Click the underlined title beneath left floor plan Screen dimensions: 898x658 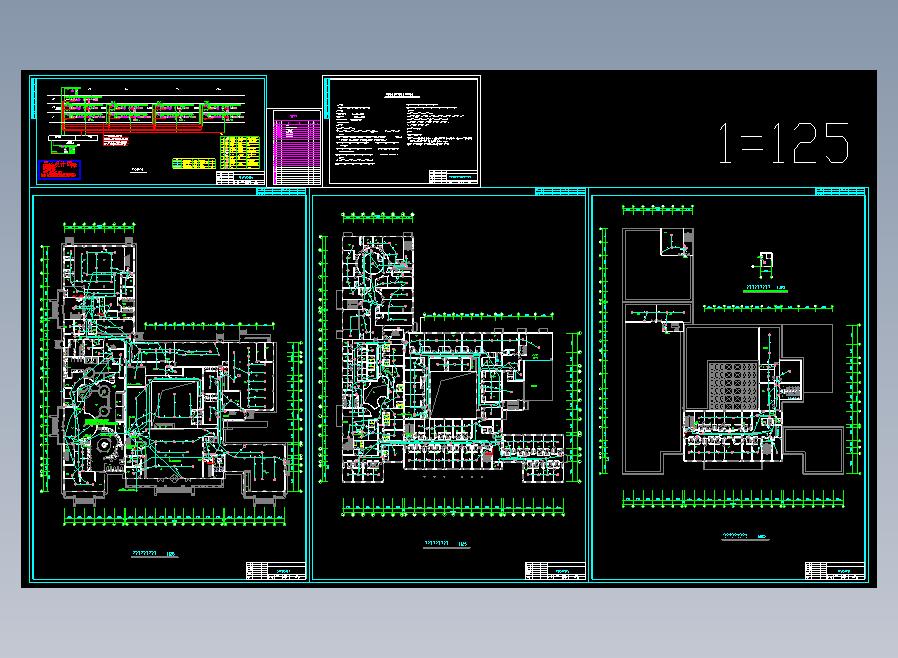pyautogui.click(x=155, y=554)
